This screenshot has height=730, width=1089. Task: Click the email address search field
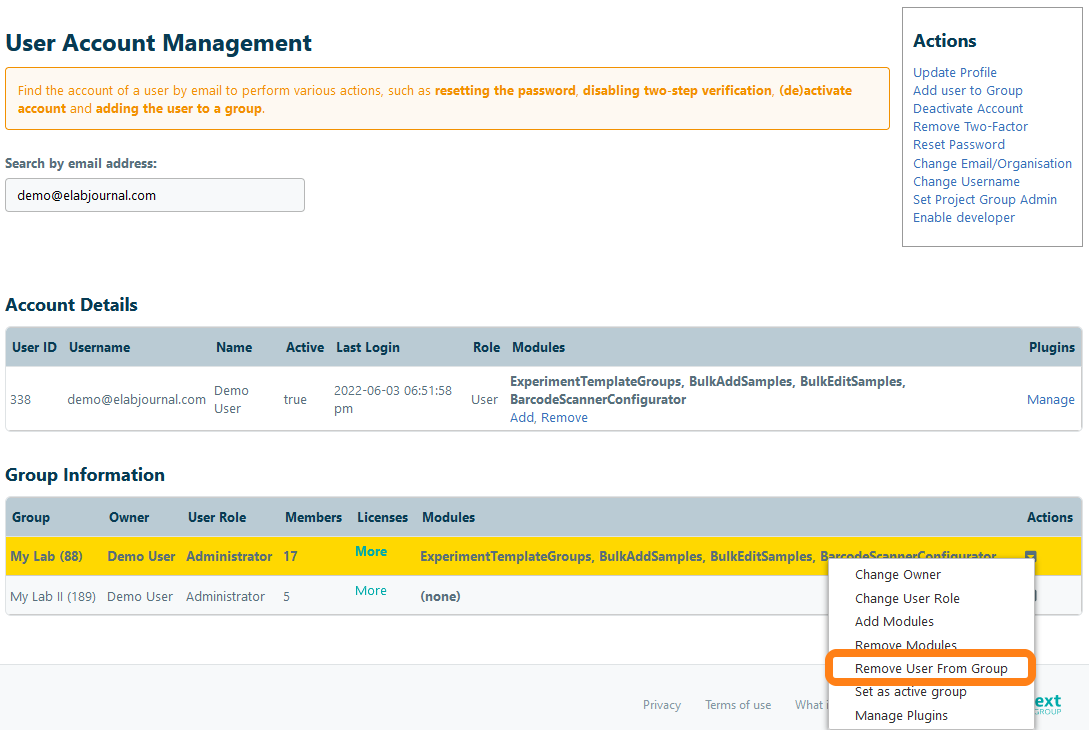155,195
